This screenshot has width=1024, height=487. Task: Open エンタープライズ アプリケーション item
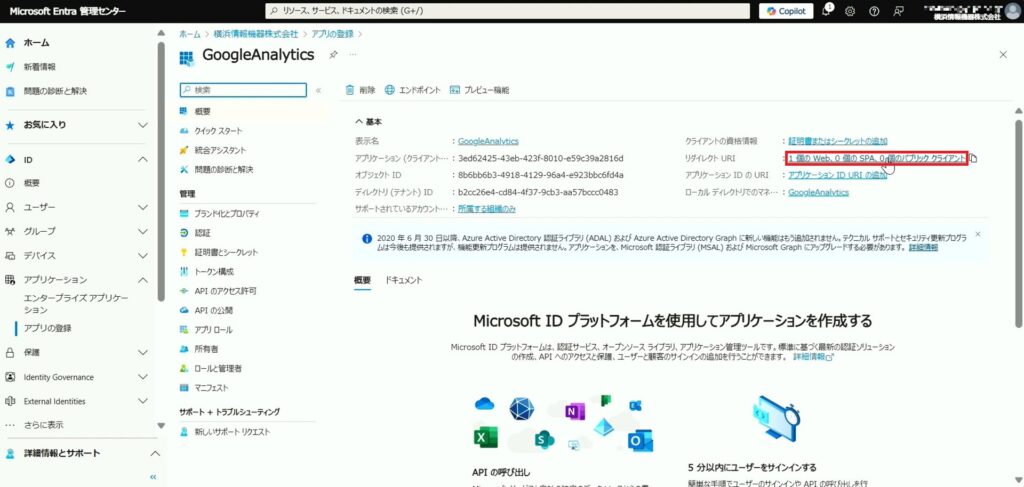pyautogui.click(x=76, y=304)
